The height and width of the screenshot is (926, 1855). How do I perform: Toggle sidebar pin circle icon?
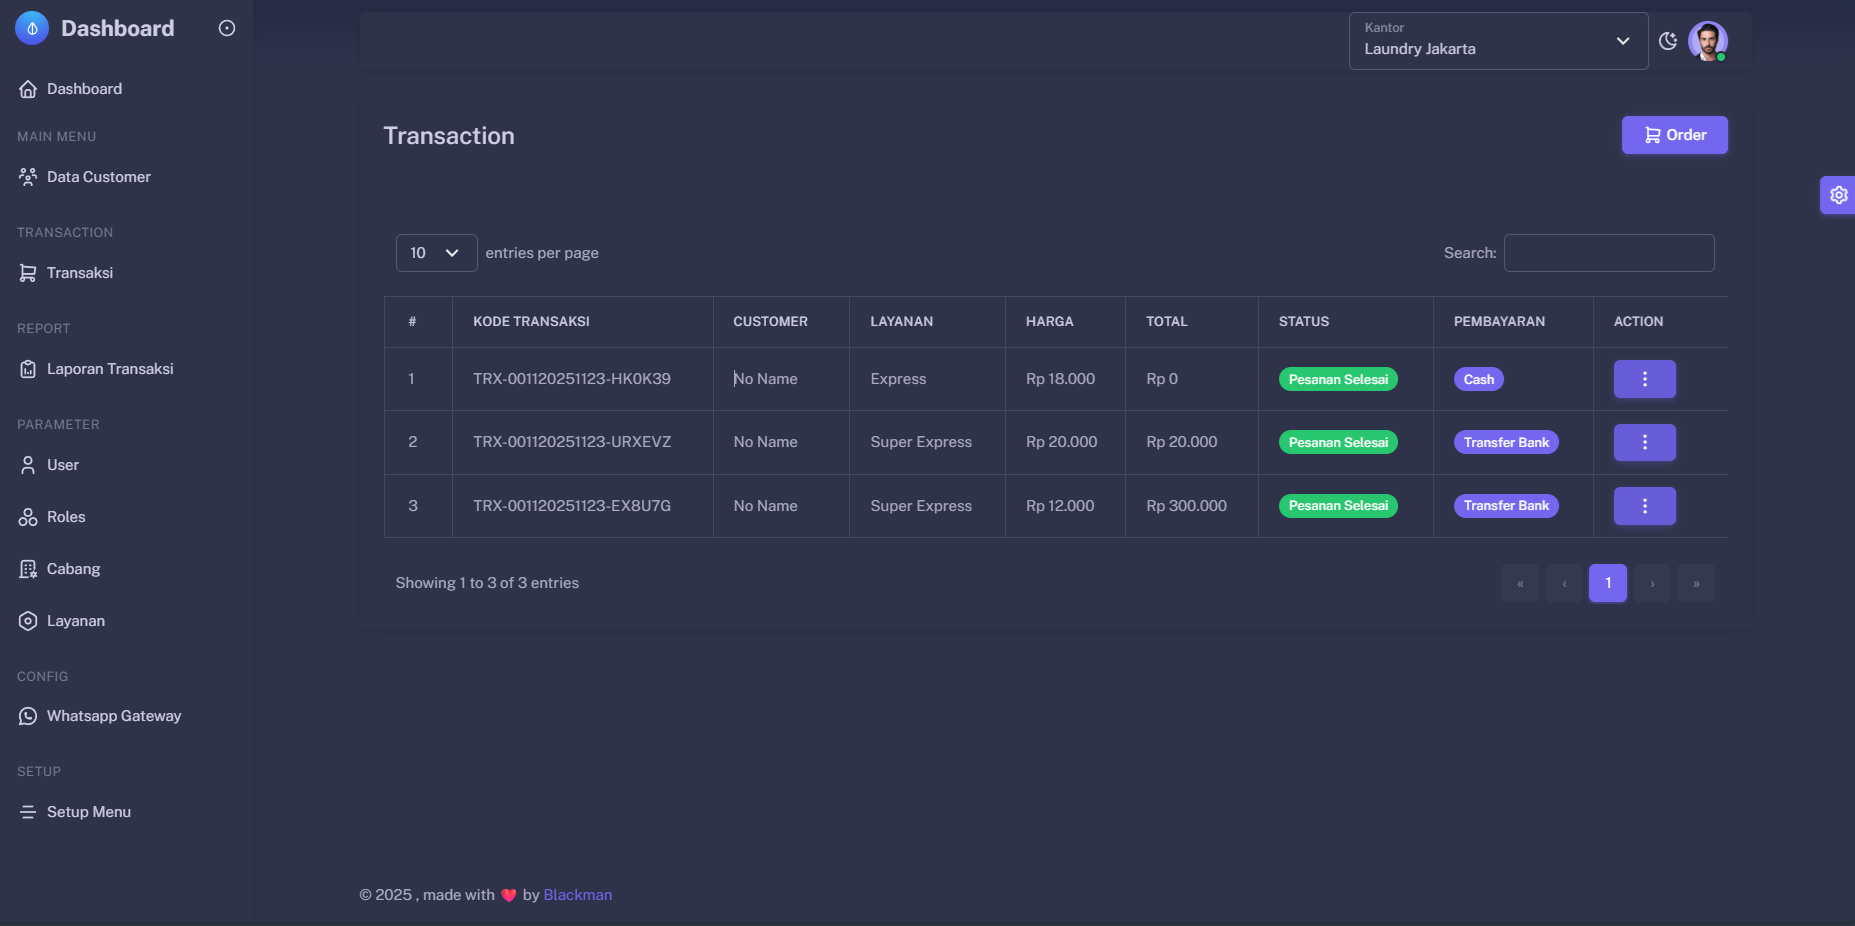tap(227, 28)
